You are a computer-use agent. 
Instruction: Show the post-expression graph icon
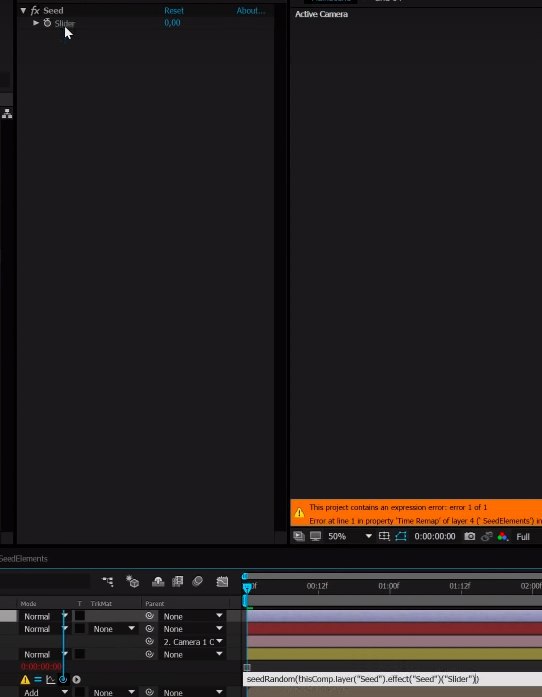click(50, 679)
